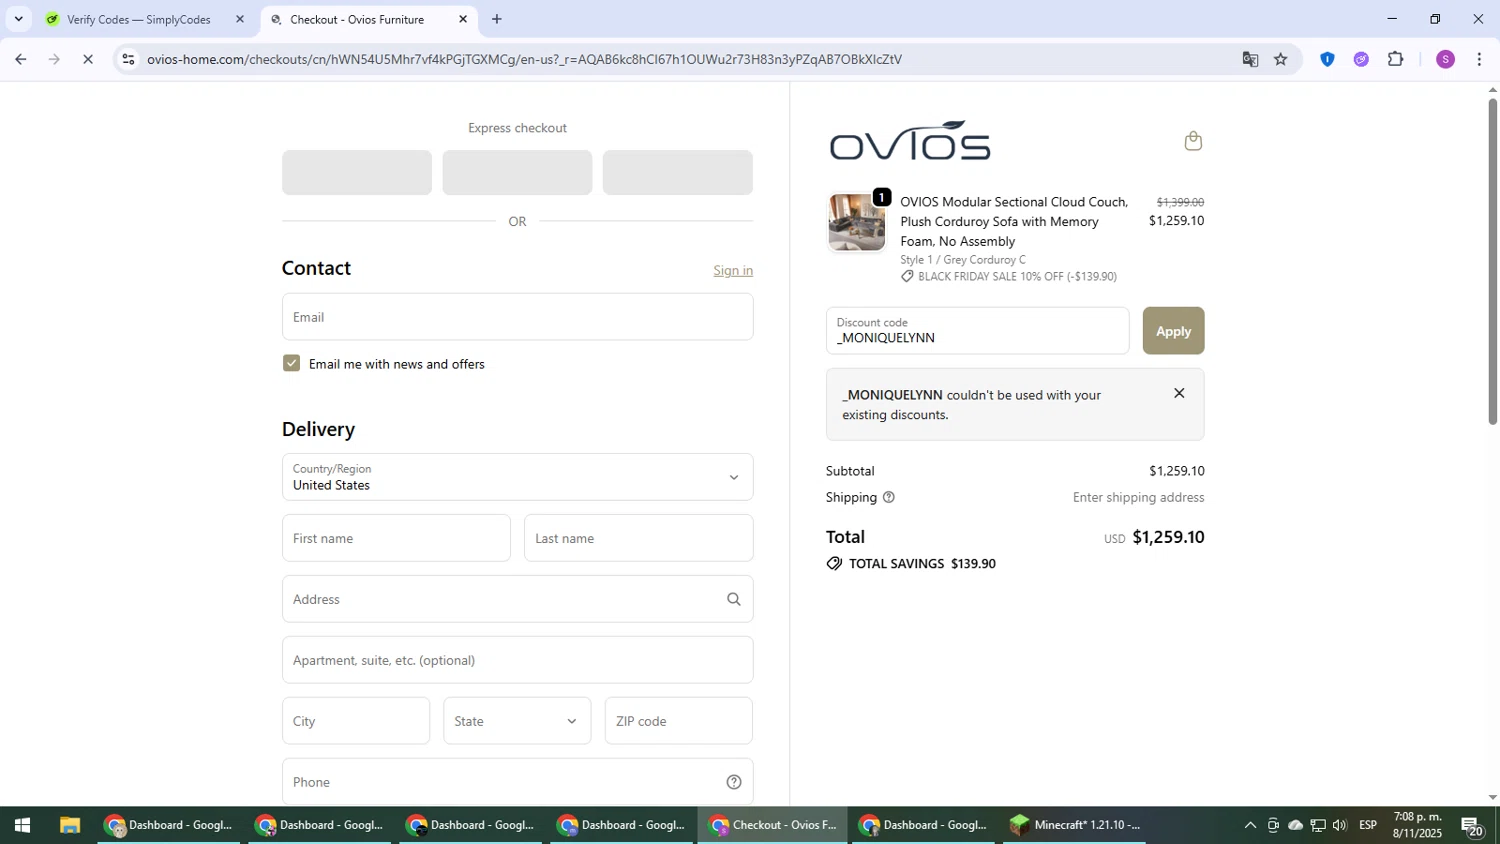Open the shopping bag cart icon

1192,141
